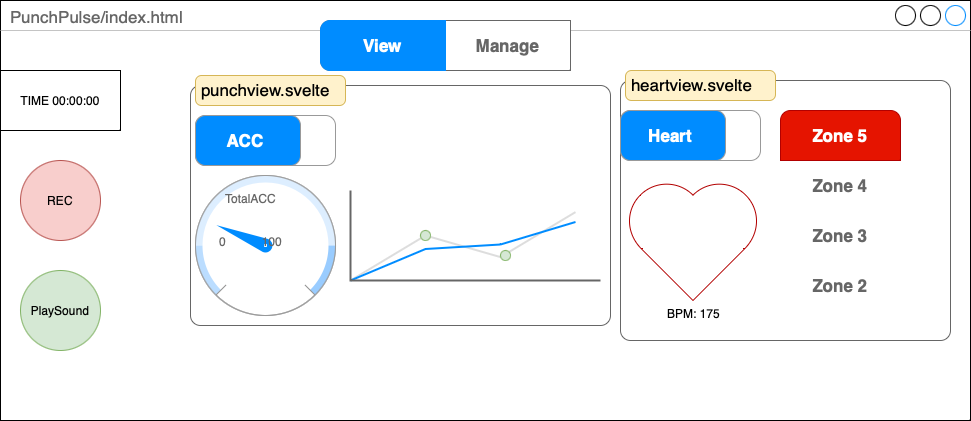Toggle the Heart switch
This screenshot has width=971, height=421.
690,136
